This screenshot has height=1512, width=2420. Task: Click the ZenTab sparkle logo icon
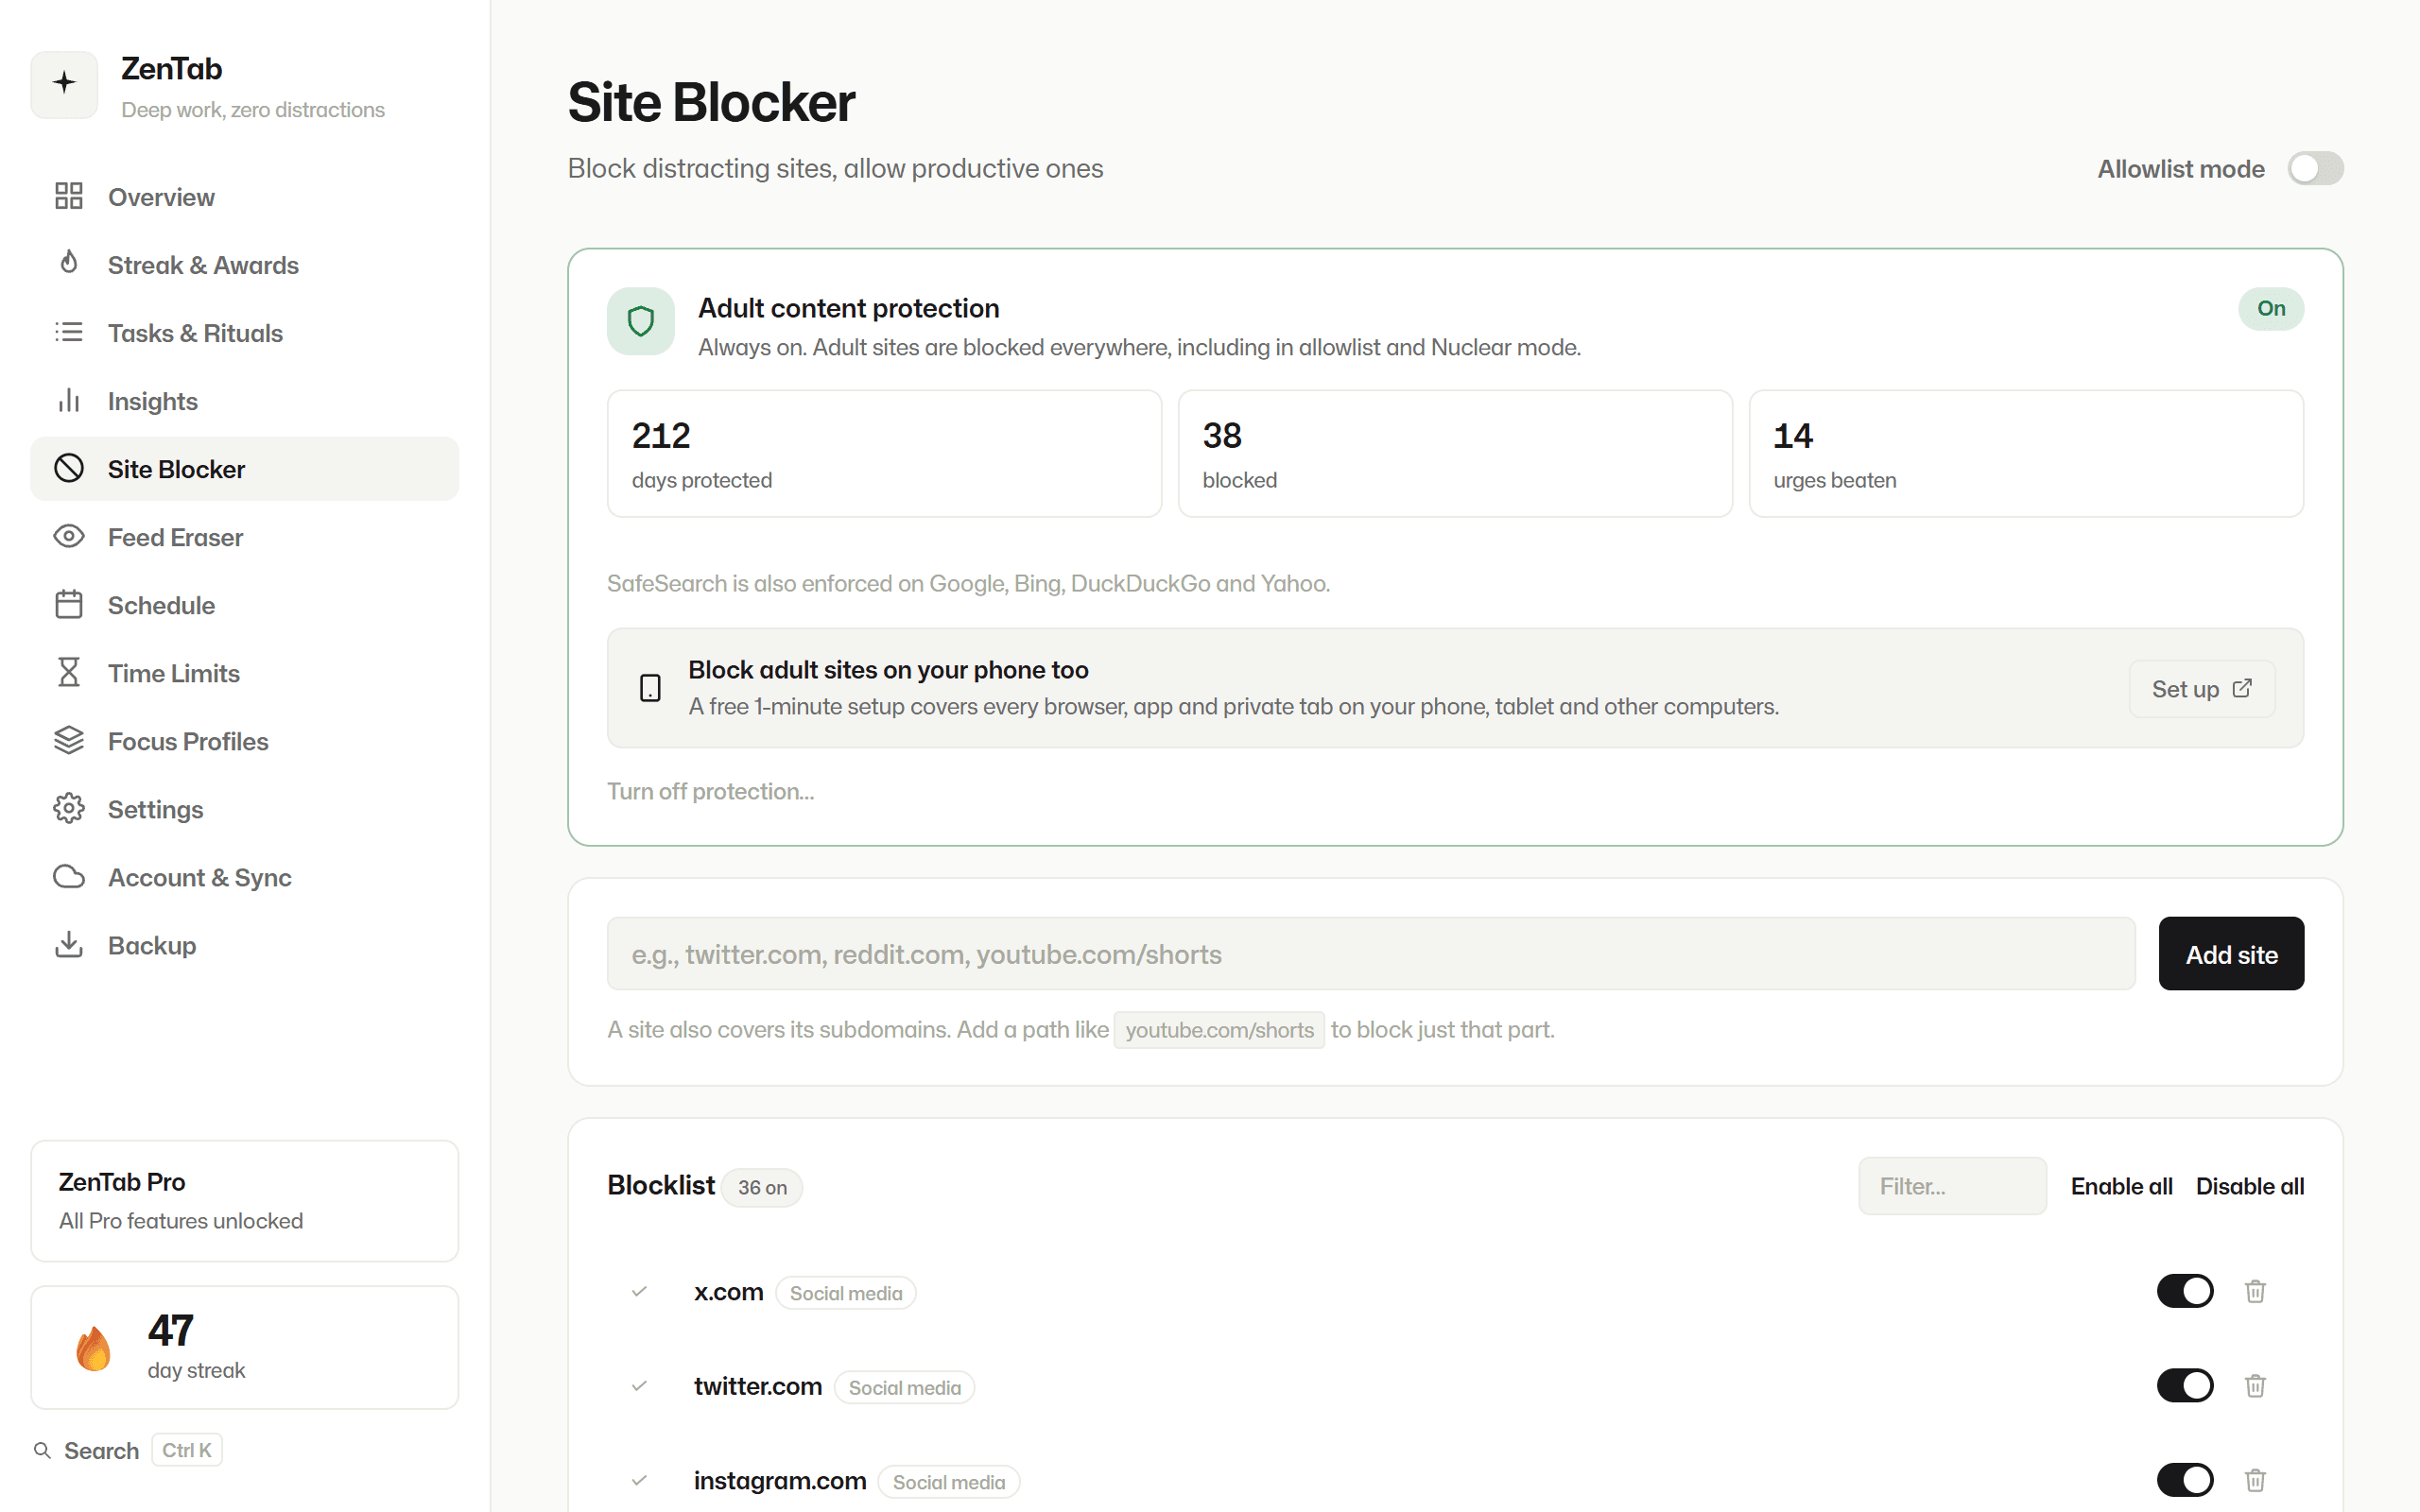(x=65, y=84)
